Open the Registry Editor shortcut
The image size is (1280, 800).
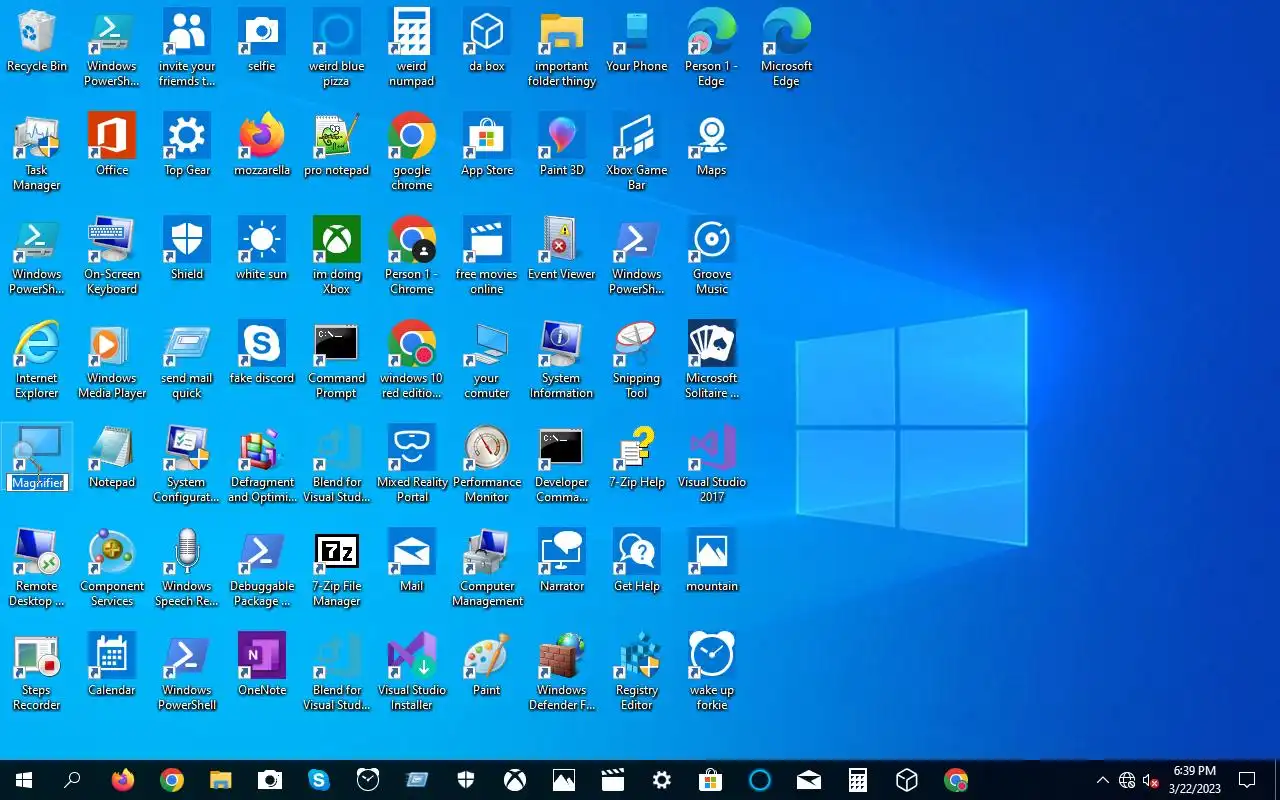coord(637,672)
